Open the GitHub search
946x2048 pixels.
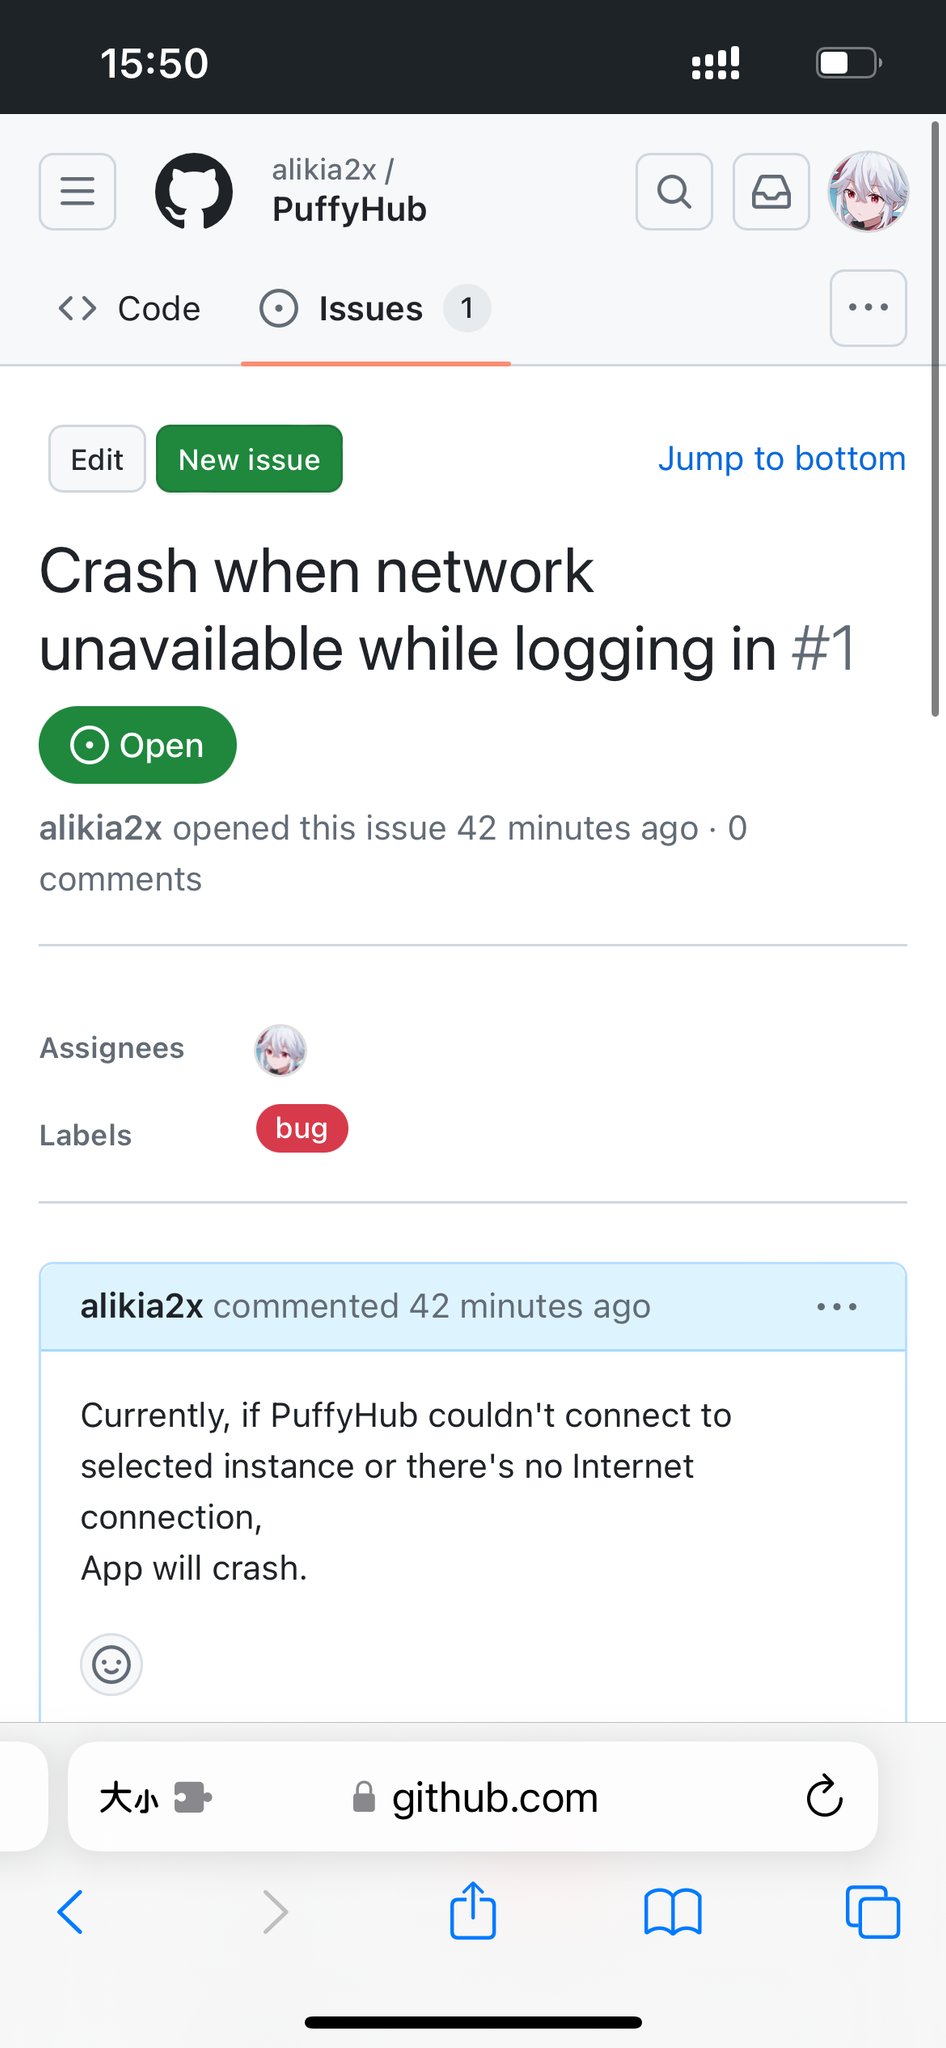[674, 191]
